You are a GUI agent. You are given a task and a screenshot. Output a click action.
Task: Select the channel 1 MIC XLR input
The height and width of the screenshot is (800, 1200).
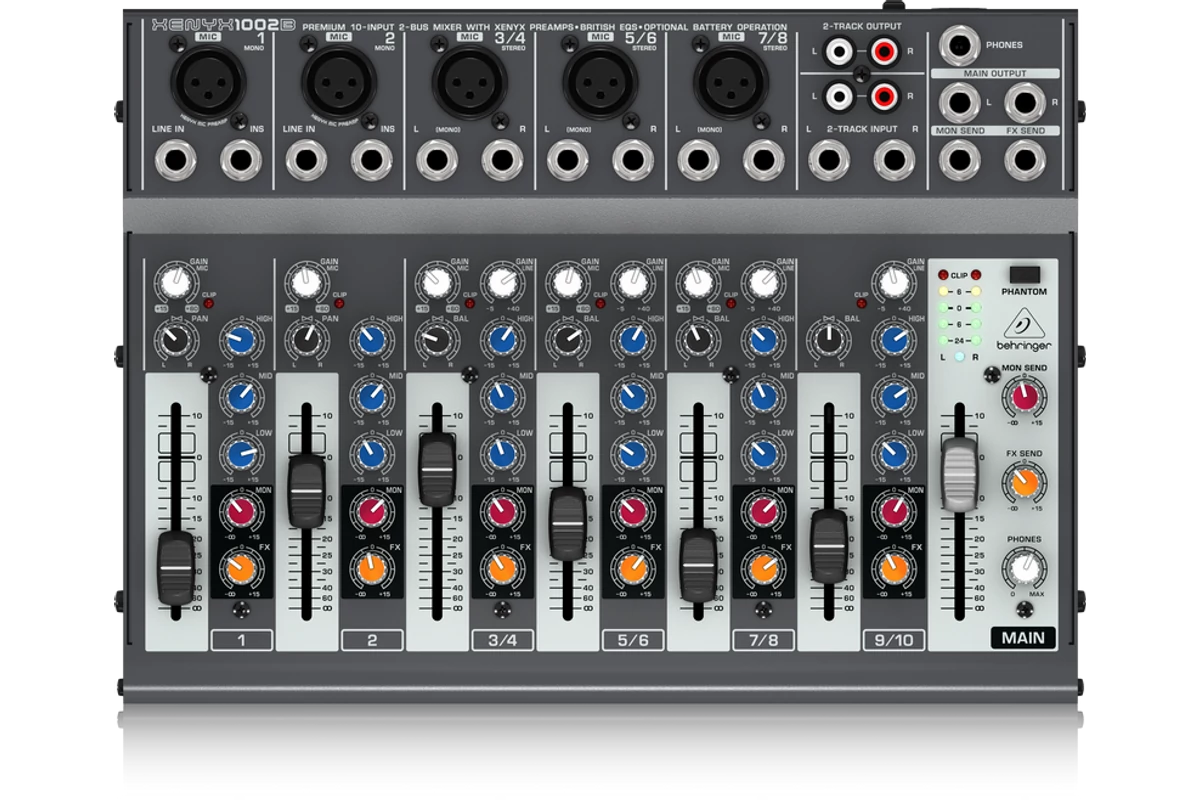coord(209,82)
